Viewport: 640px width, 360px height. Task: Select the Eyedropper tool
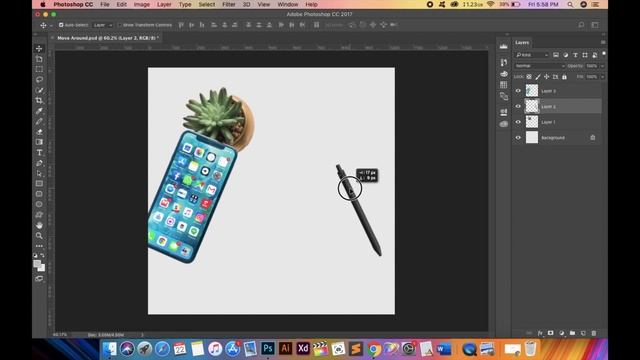click(x=39, y=111)
